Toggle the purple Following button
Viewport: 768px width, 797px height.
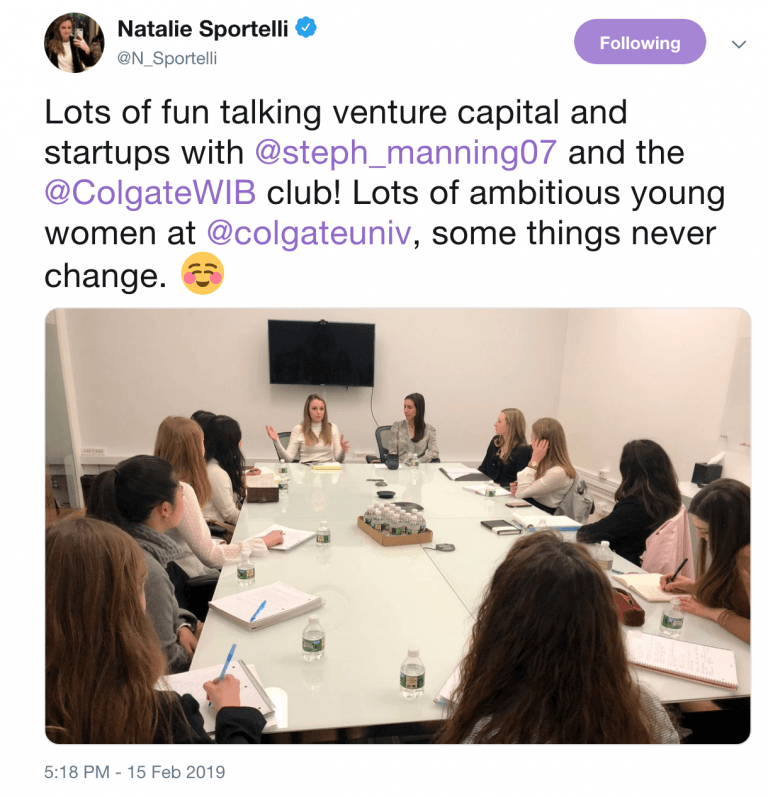tap(639, 43)
